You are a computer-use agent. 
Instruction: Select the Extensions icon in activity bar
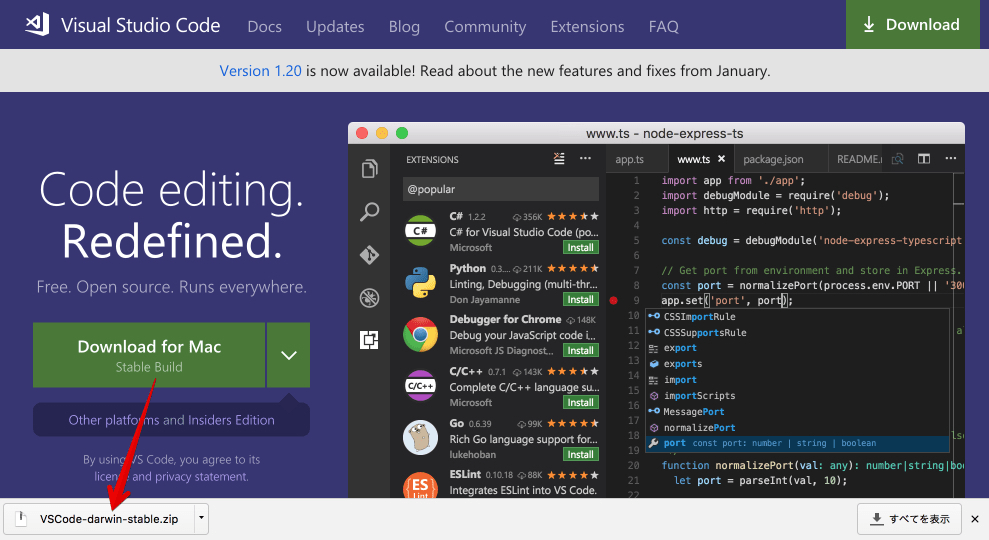[x=370, y=340]
